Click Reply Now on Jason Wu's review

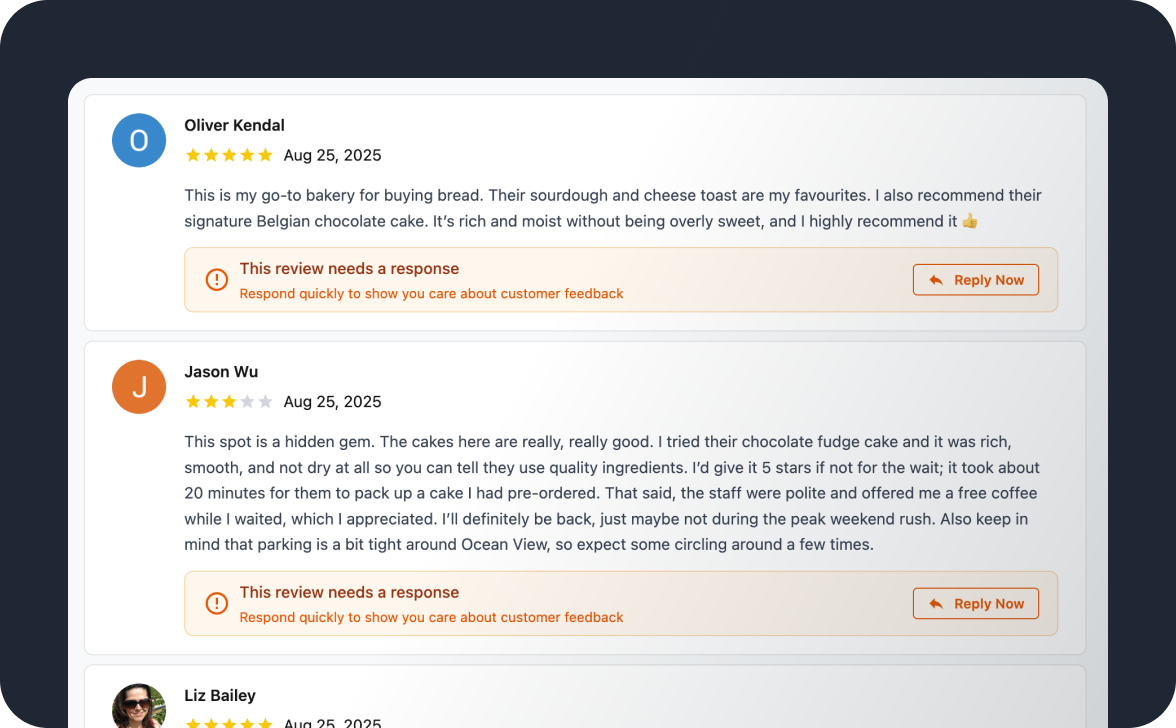tap(975, 603)
